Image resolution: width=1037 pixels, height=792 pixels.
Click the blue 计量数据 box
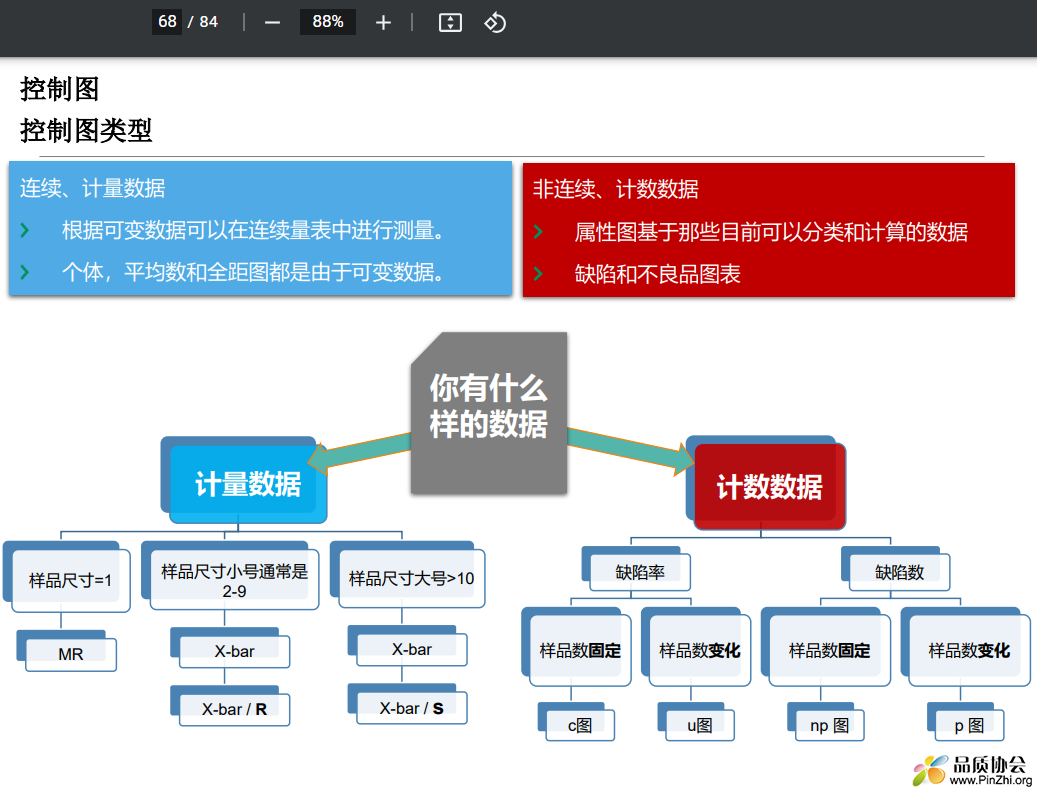coord(248,484)
